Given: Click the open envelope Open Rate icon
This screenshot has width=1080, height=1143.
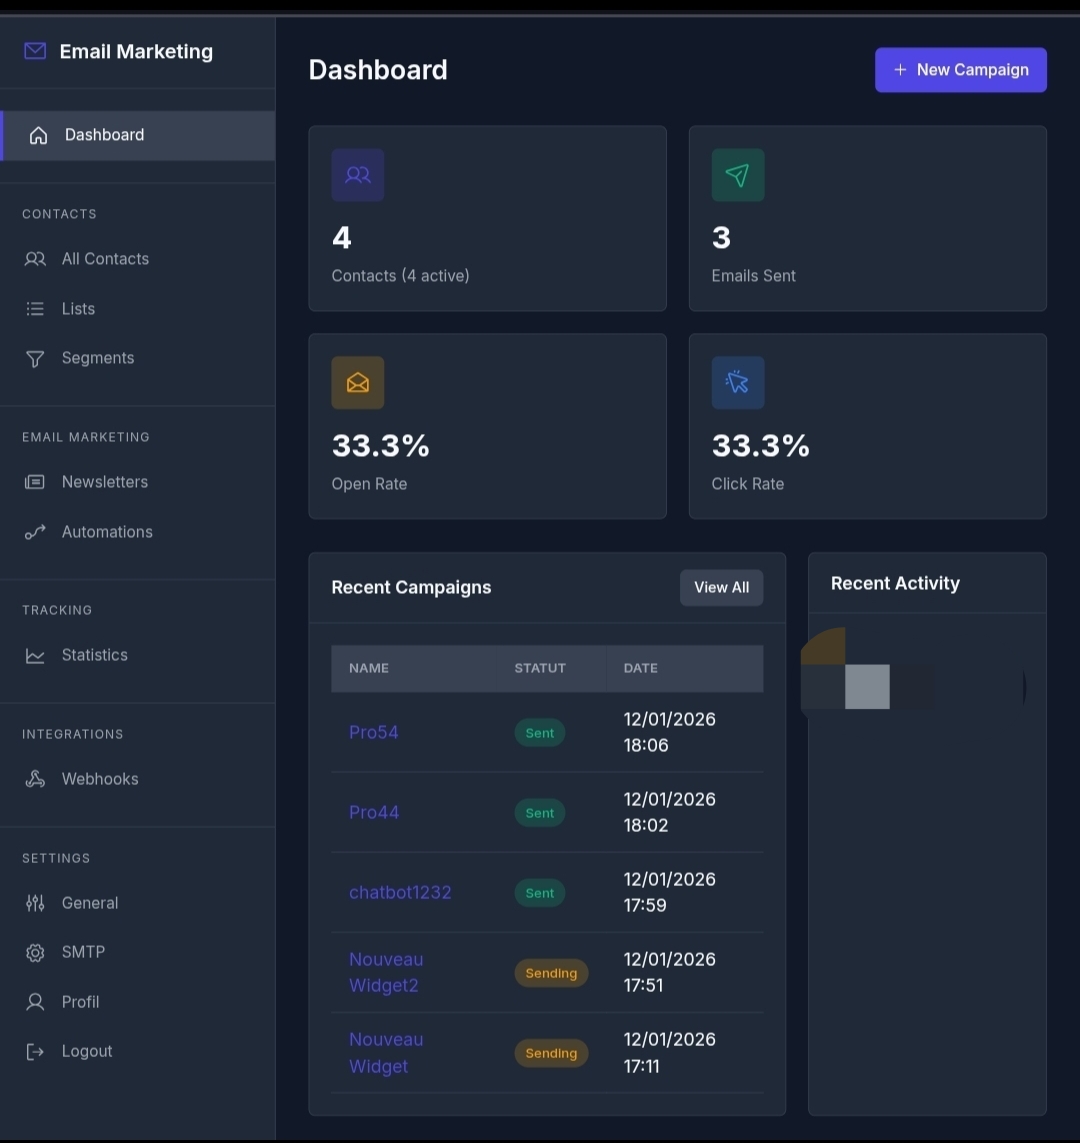Looking at the screenshot, I should (x=358, y=383).
